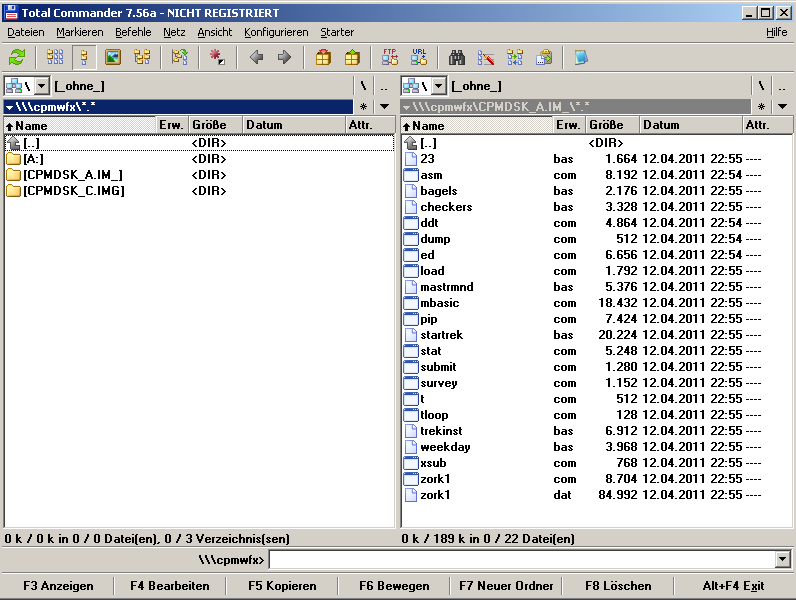
Task: Open the left panel drive dropdown arrow
Action: click(x=42, y=86)
